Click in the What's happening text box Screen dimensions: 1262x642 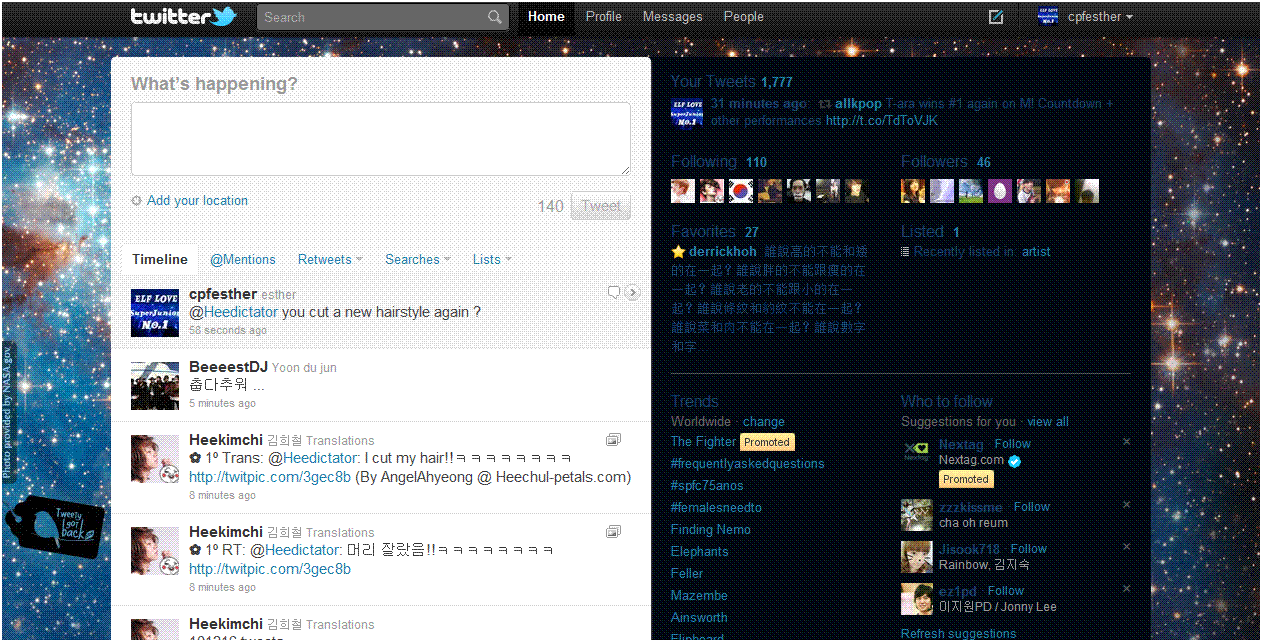tap(381, 139)
